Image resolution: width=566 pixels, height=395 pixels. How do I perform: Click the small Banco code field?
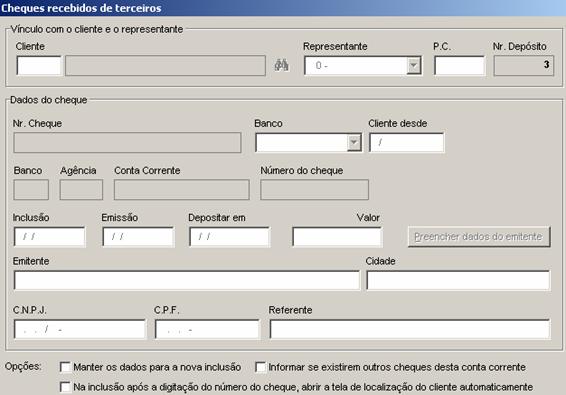click(x=31, y=190)
